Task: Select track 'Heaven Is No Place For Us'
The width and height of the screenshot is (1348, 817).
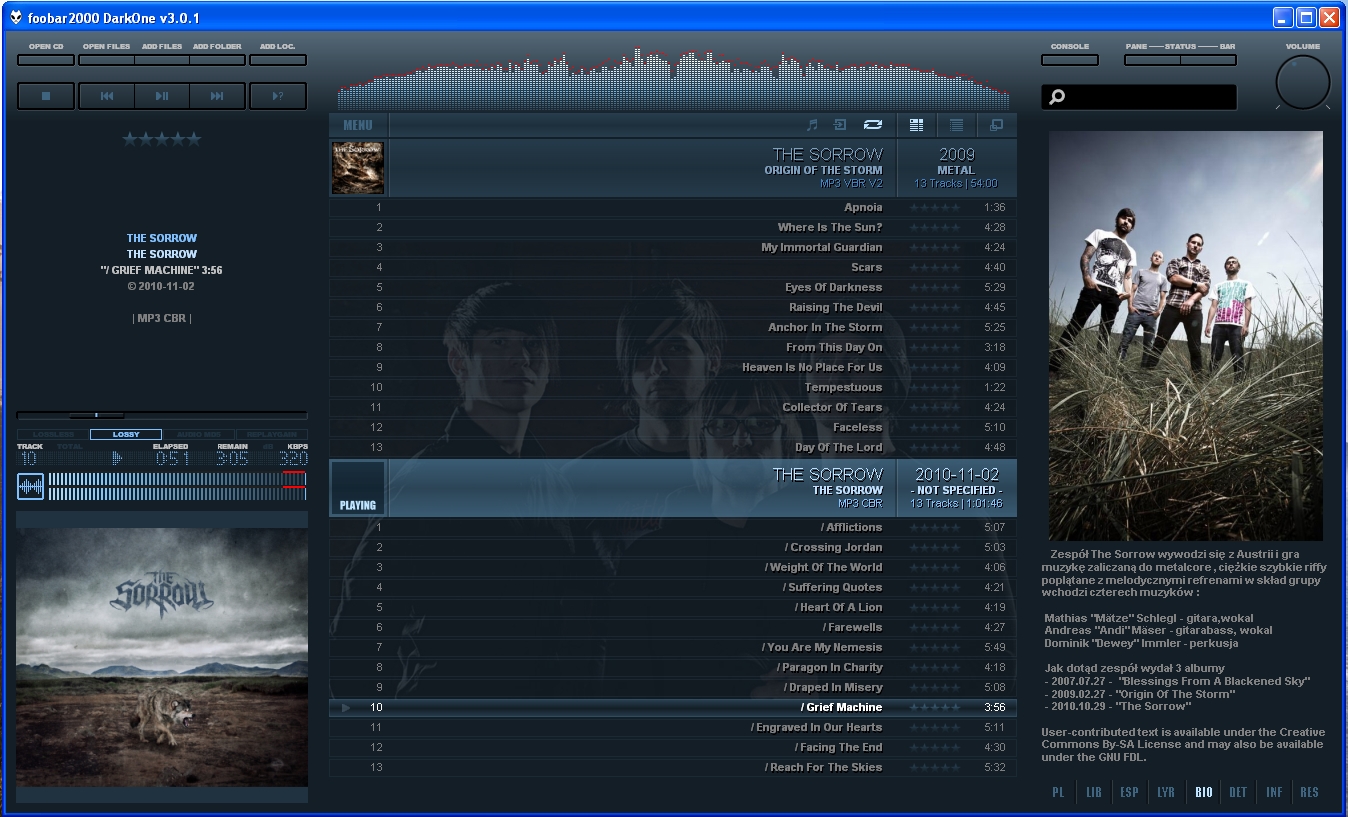Action: 673,367
